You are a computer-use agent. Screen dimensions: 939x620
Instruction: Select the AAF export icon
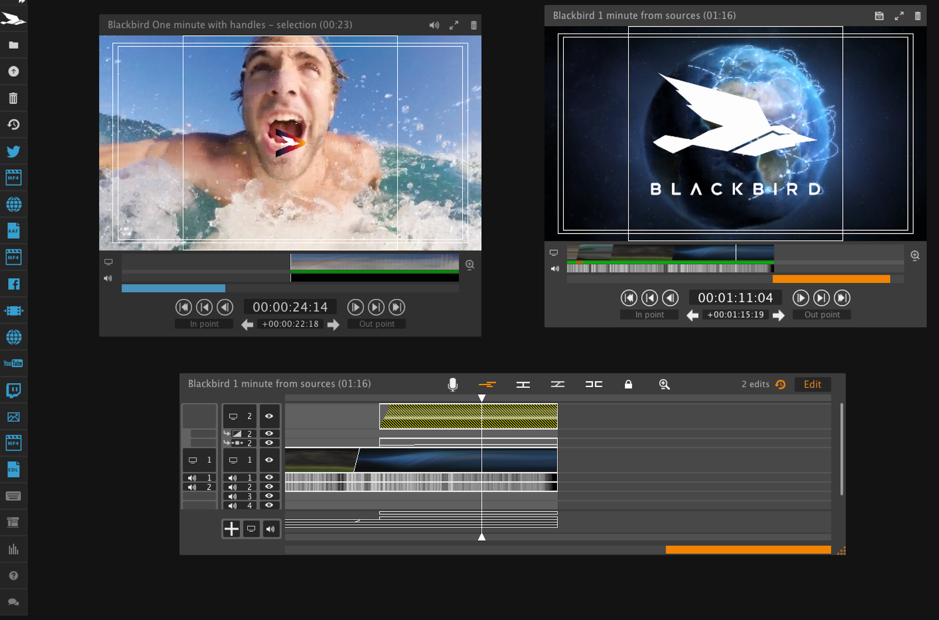click(13, 231)
